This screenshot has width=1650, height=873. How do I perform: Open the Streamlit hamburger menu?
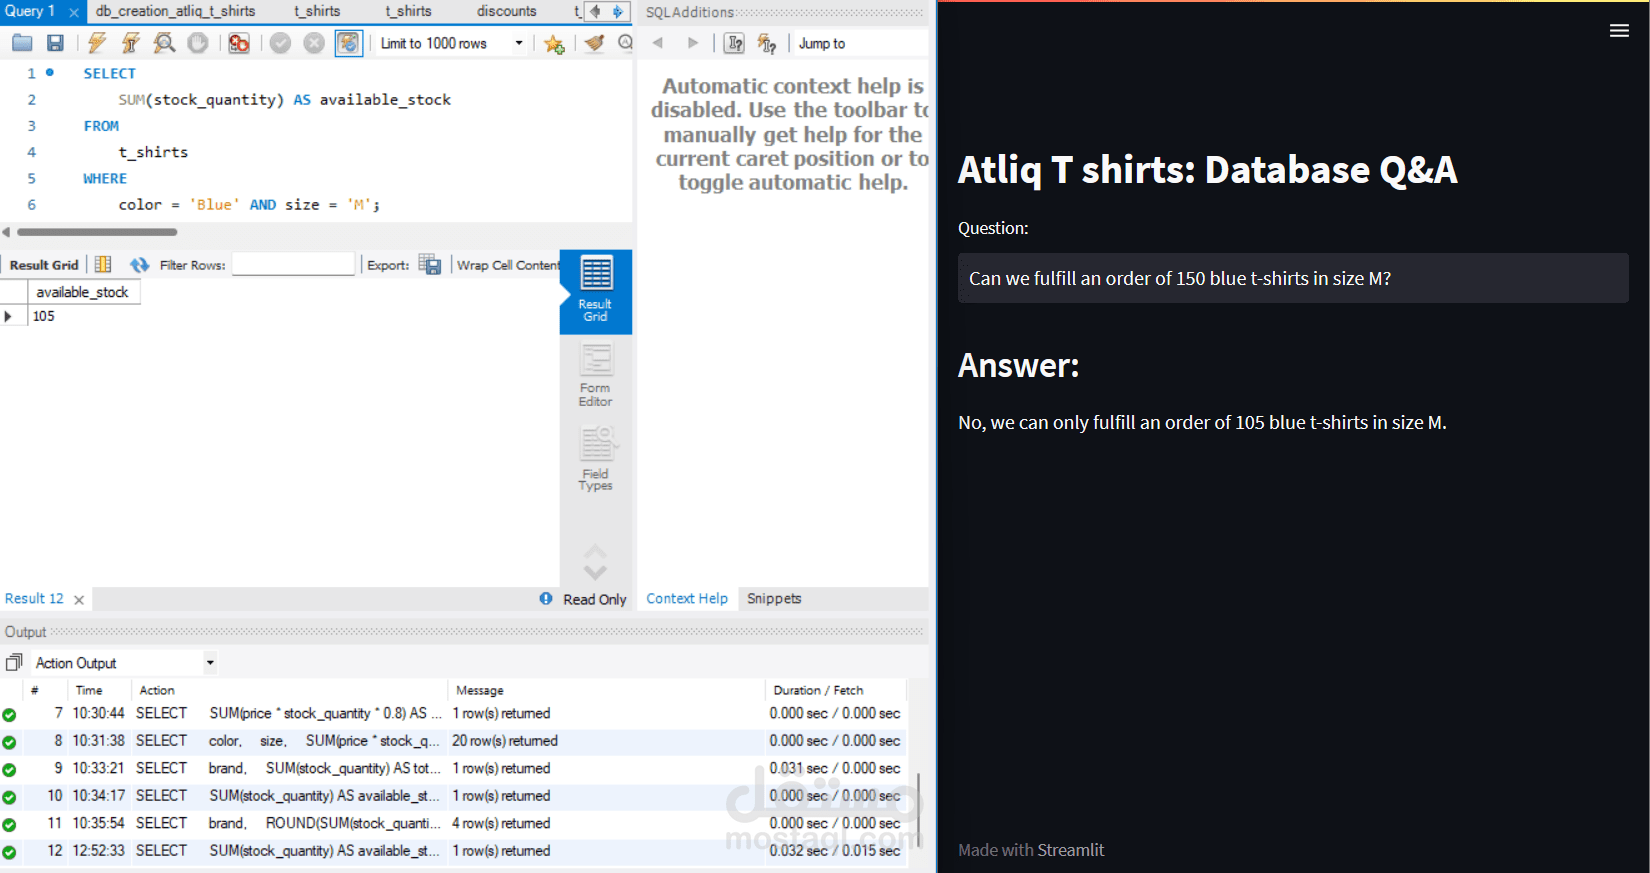point(1619,31)
